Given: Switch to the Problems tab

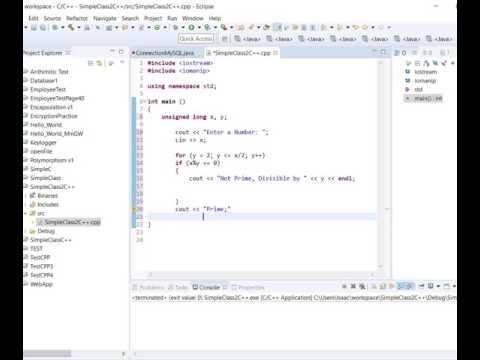Looking at the screenshot, I should 148,287.
